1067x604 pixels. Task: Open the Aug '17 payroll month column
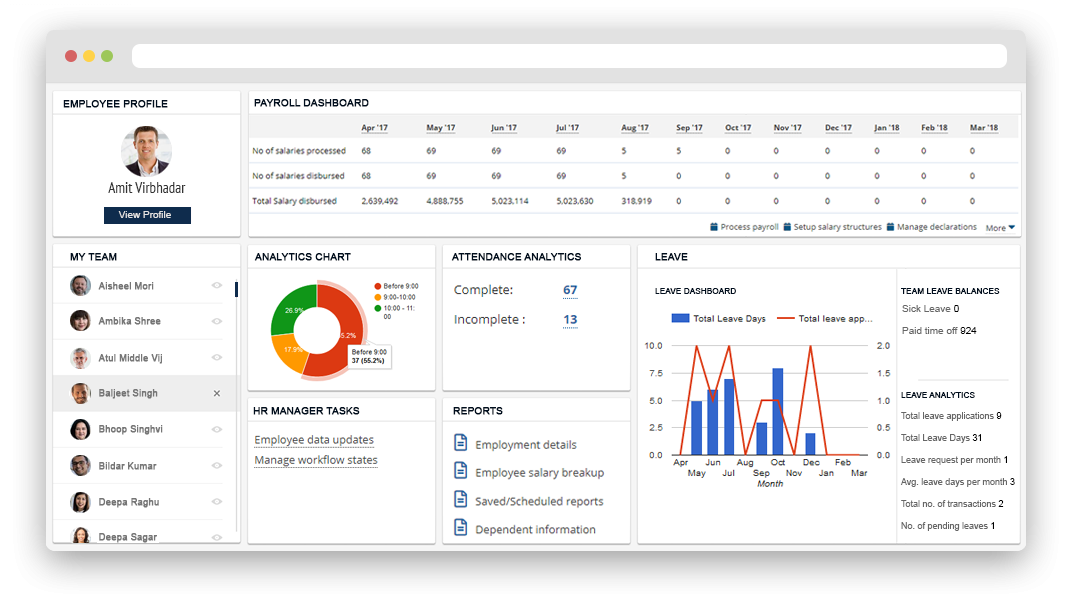click(634, 128)
